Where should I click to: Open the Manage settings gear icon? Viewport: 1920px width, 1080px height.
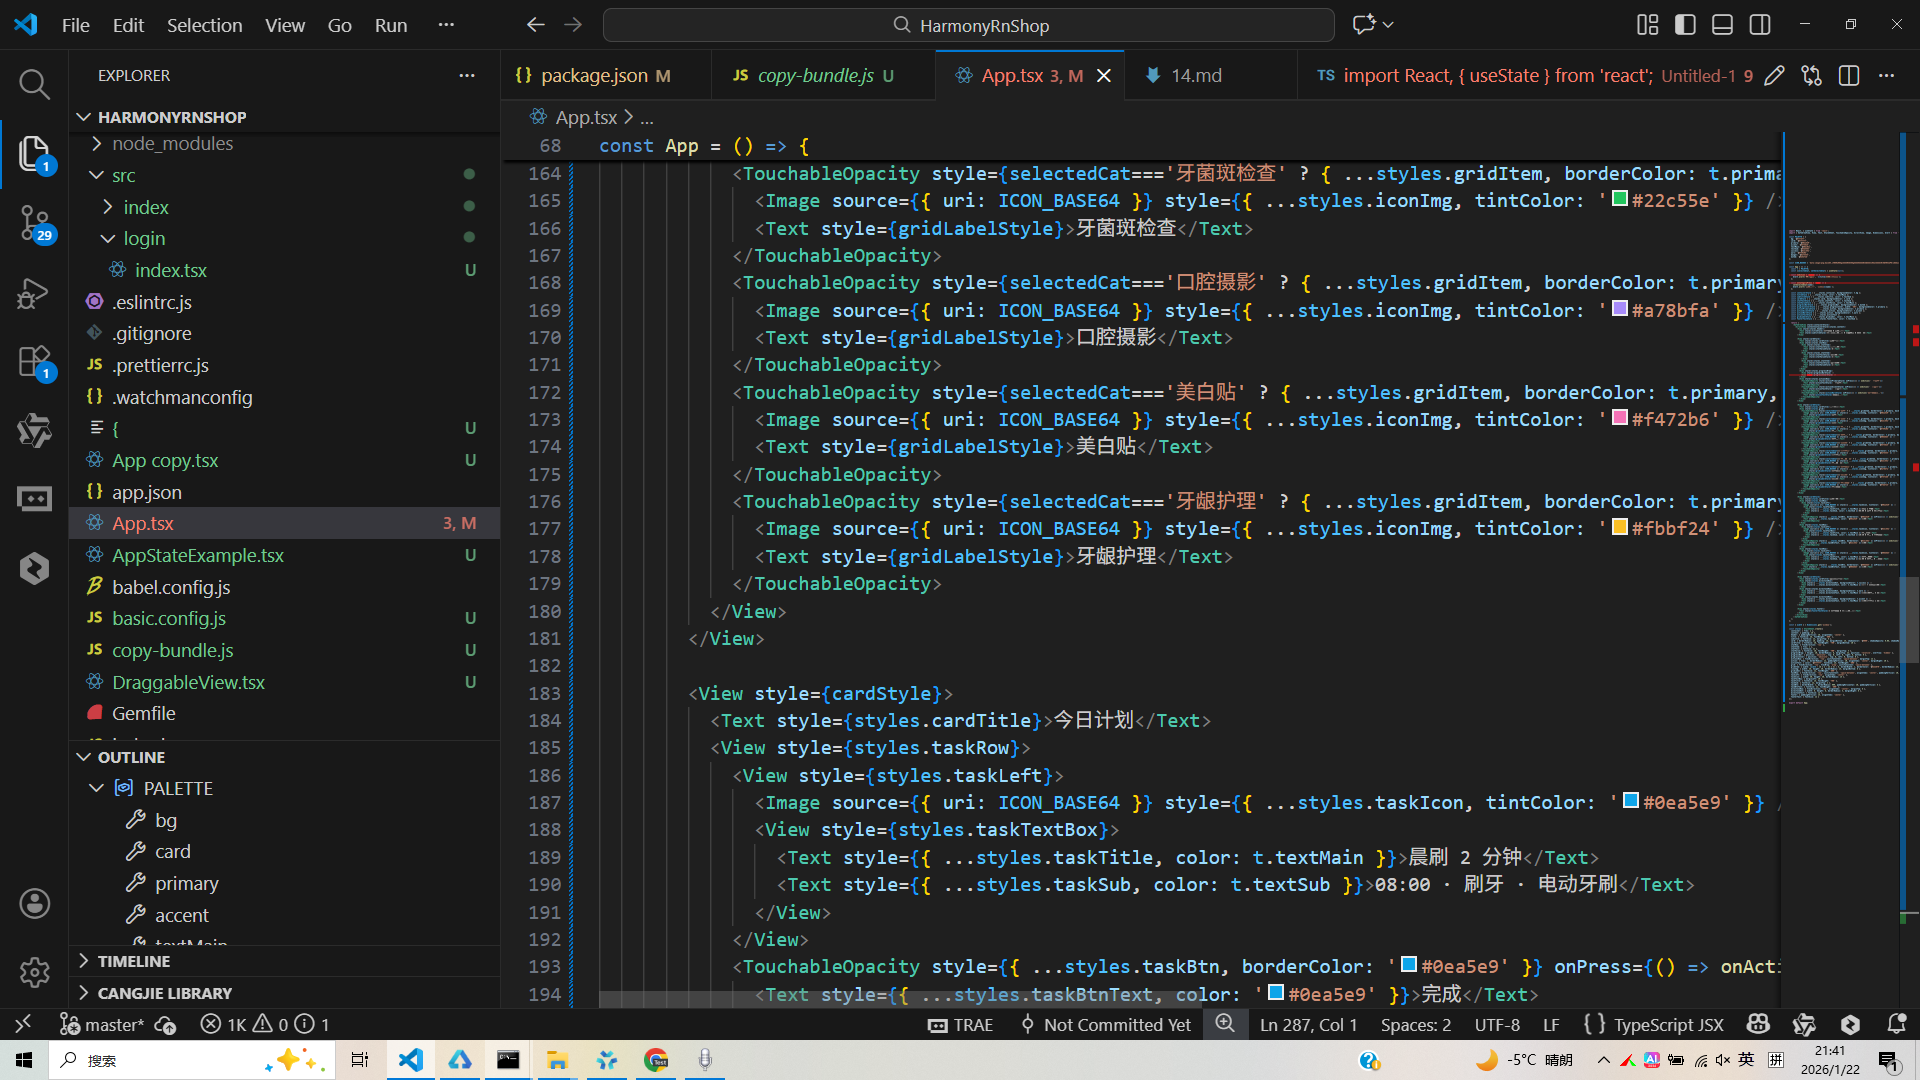34,972
